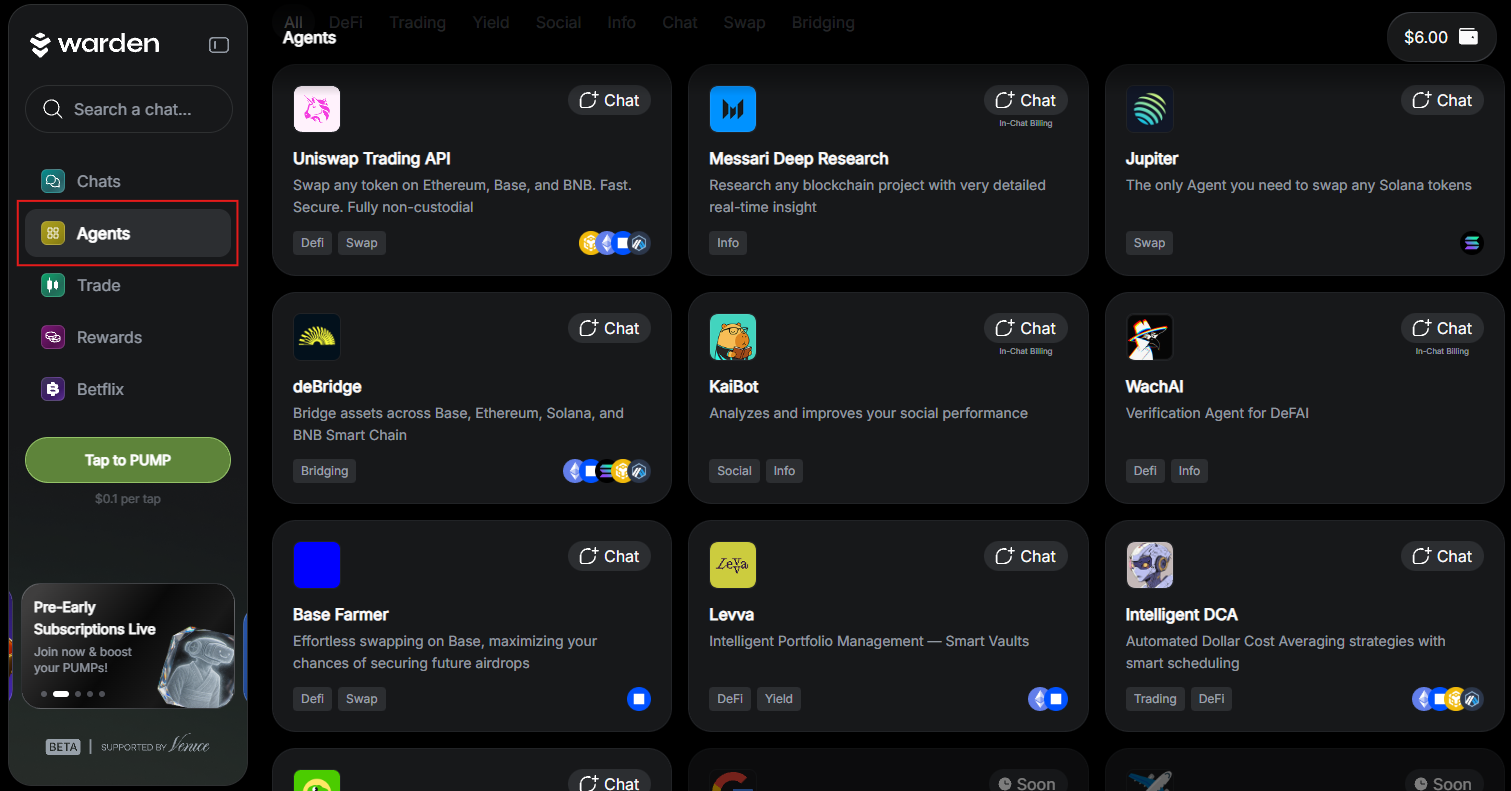Click the Search a chat field
The width and height of the screenshot is (1511, 791).
coord(129,109)
